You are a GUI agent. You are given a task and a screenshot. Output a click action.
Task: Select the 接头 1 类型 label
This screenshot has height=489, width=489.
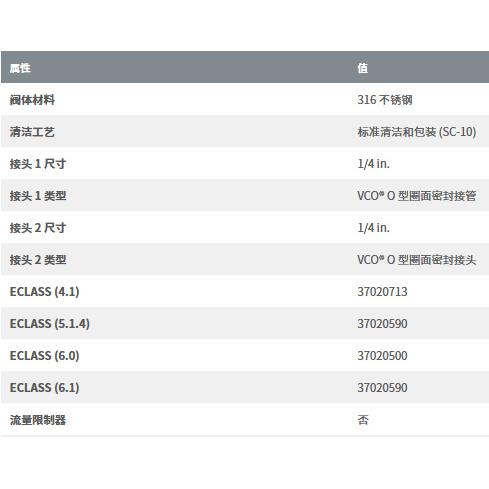(x=38, y=196)
